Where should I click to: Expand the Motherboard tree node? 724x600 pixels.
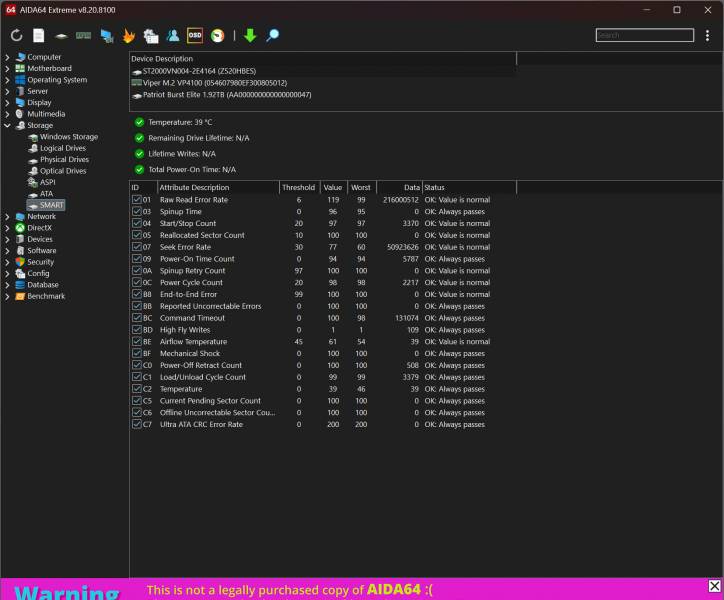pos(7,68)
